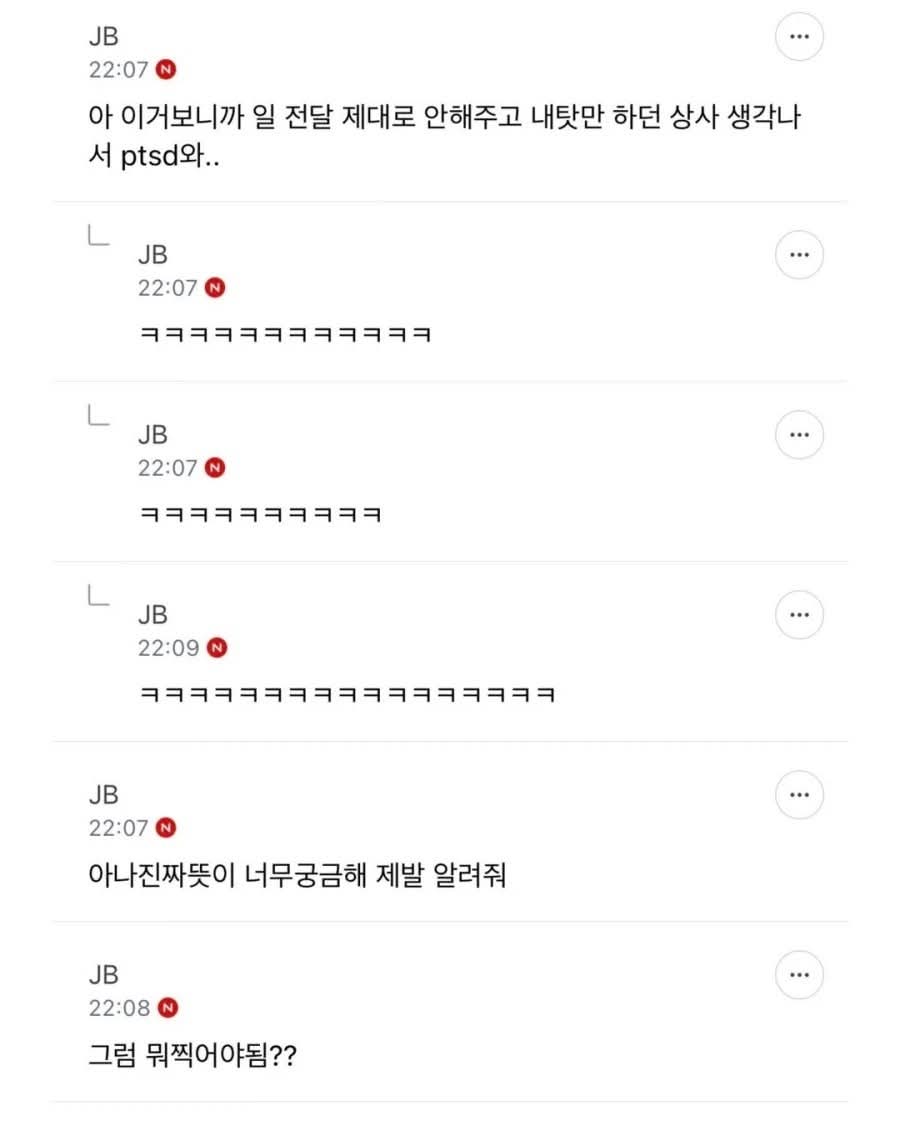900x1126 pixels.
Task: Select the comment text '그럼 뭐찍어야됨??'
Action: [x=192, y=1056]
